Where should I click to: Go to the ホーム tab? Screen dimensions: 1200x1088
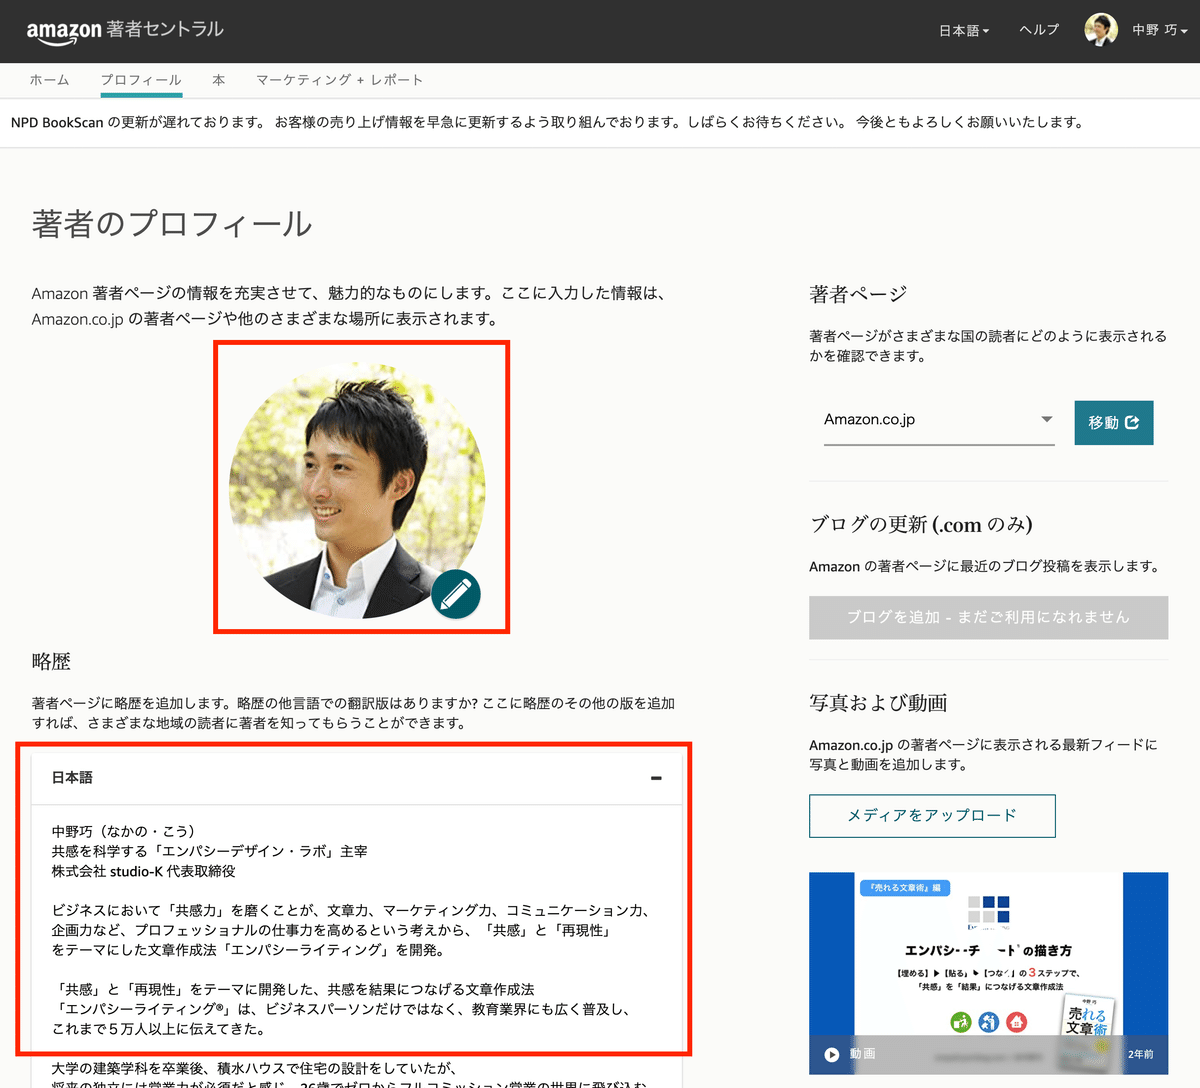[49, 80]
